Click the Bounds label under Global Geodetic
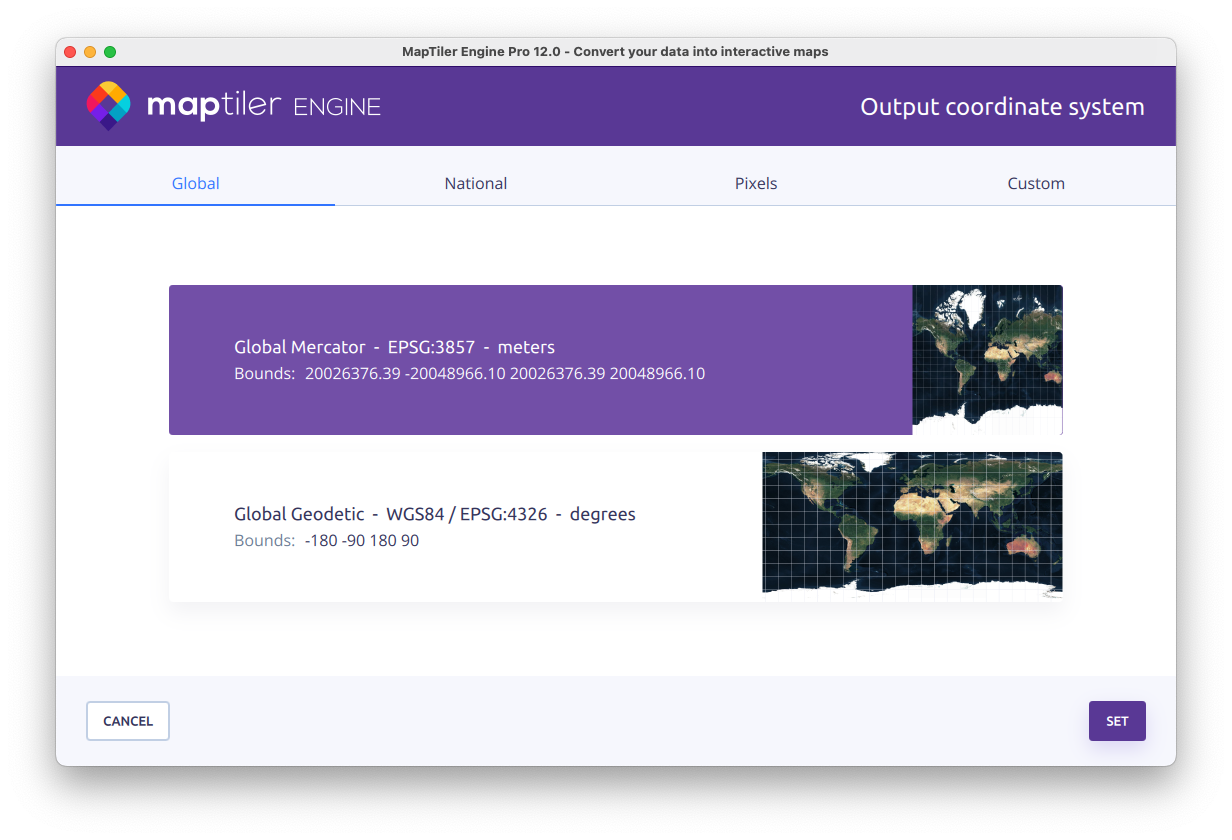 pyautogui.click(x=265, y=541)
